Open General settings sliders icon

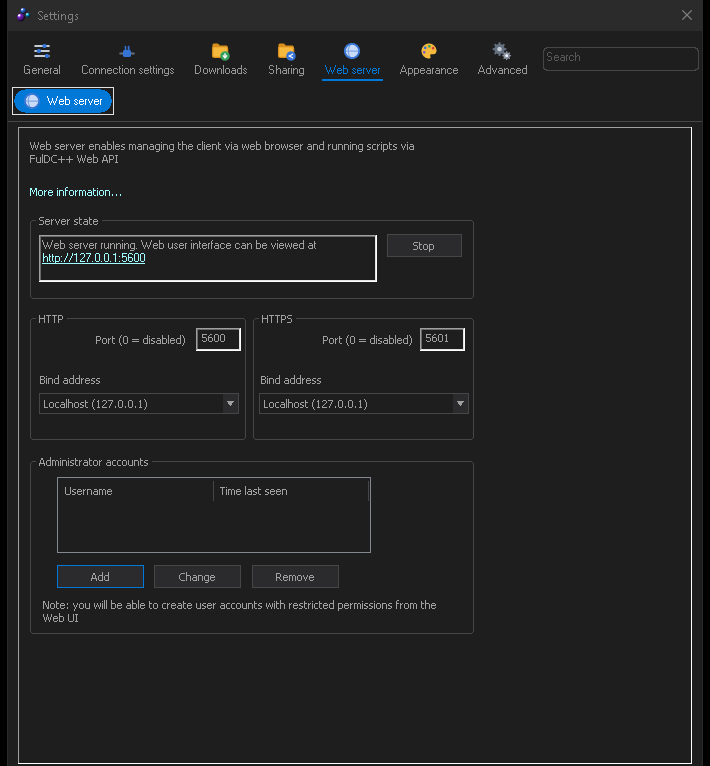click(x=42, y=51)
